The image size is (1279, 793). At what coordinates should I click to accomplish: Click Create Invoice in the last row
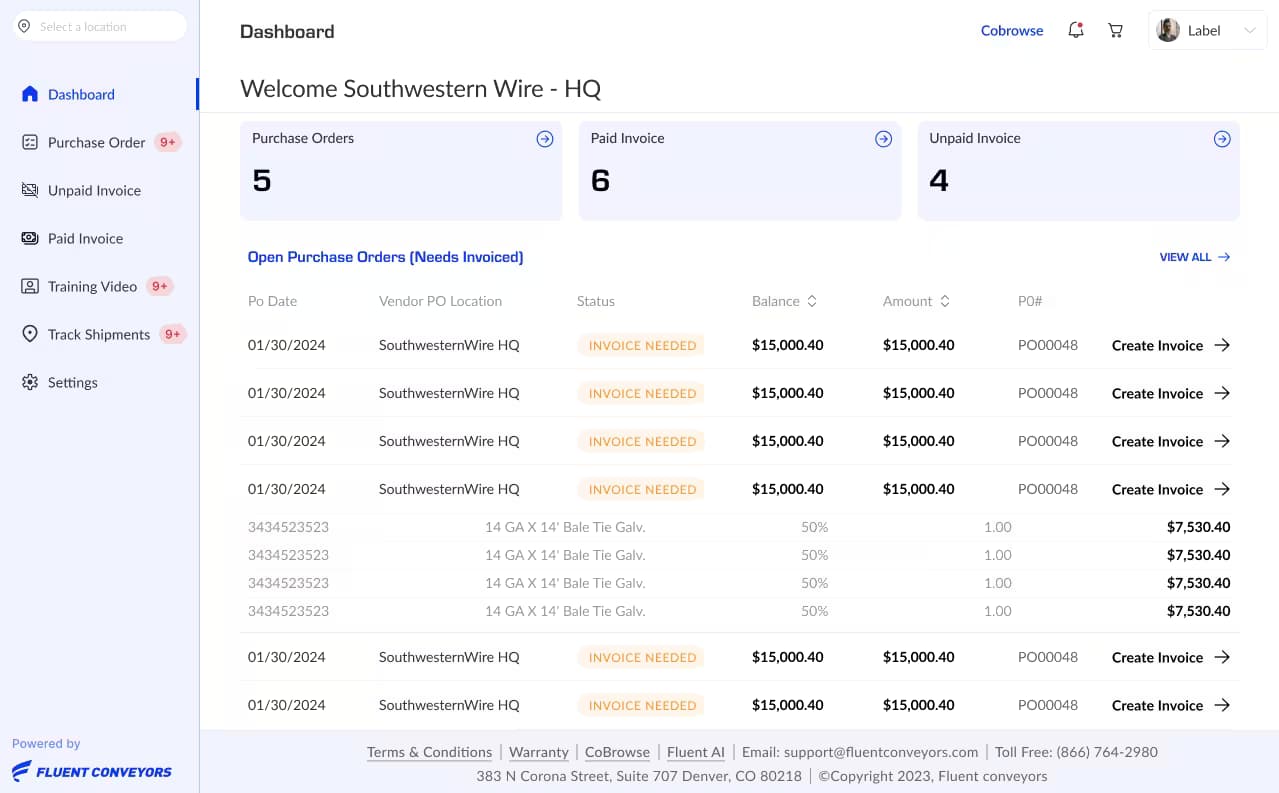tap(1171, 705)
